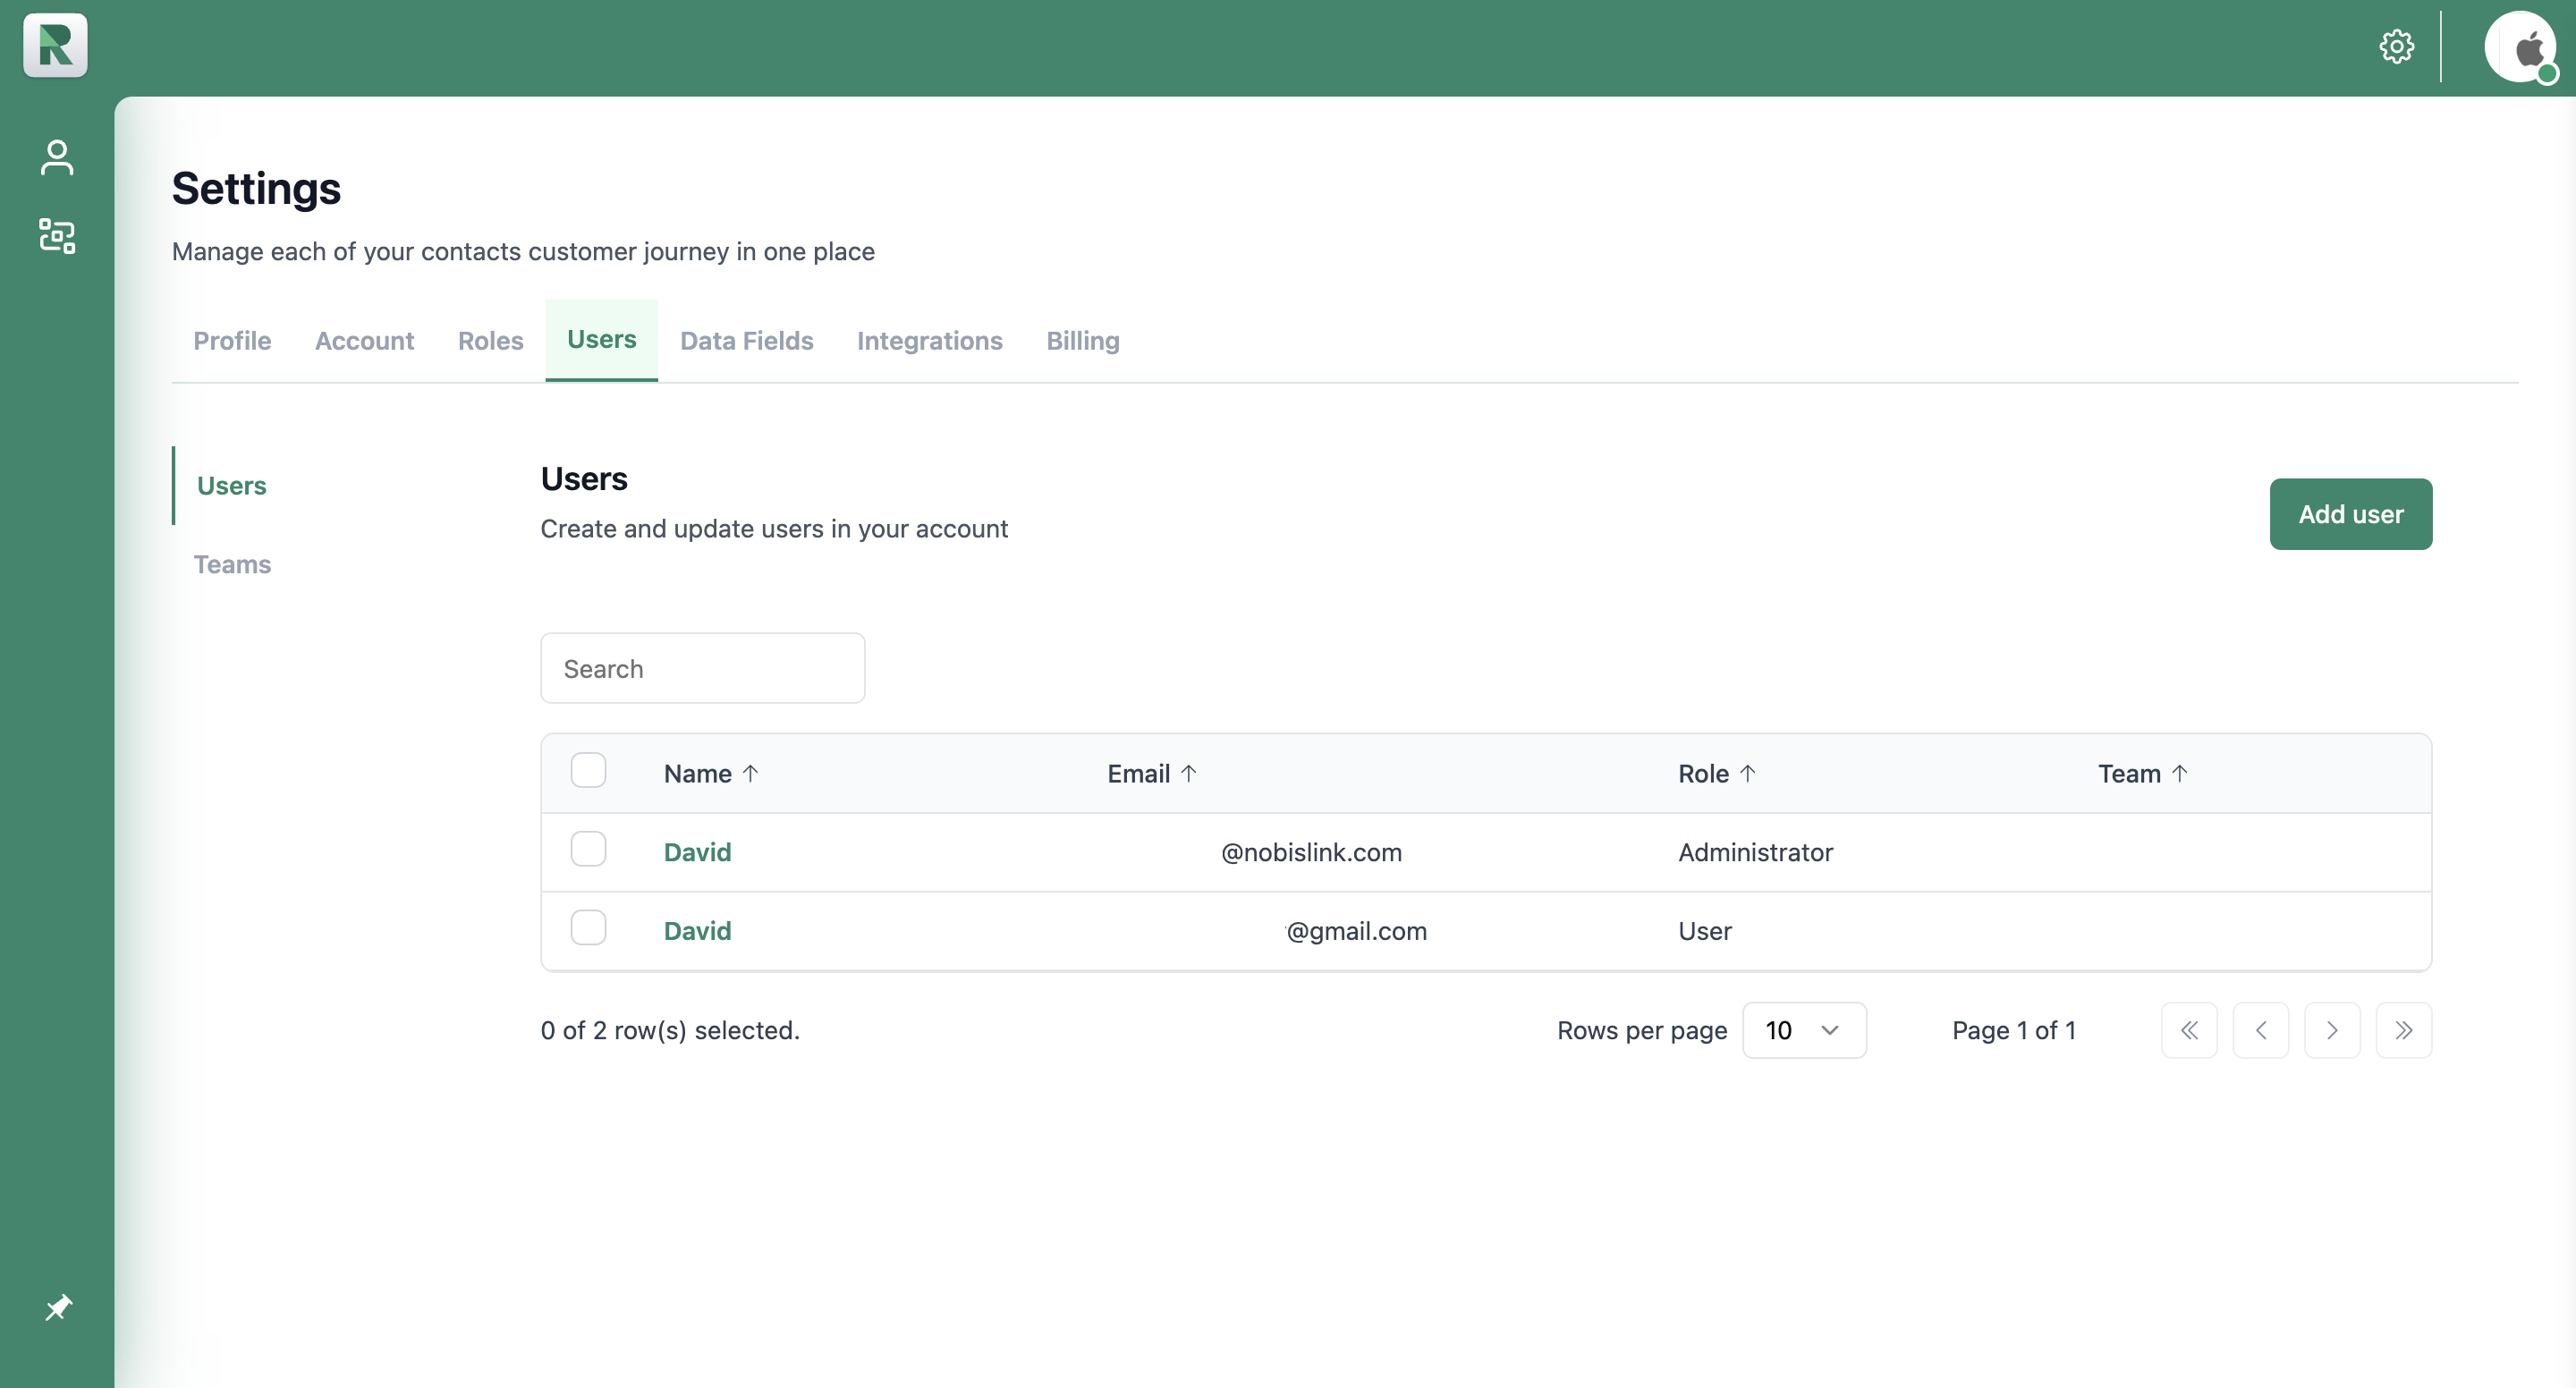Open the settings gear icon

pos(2396,46)
